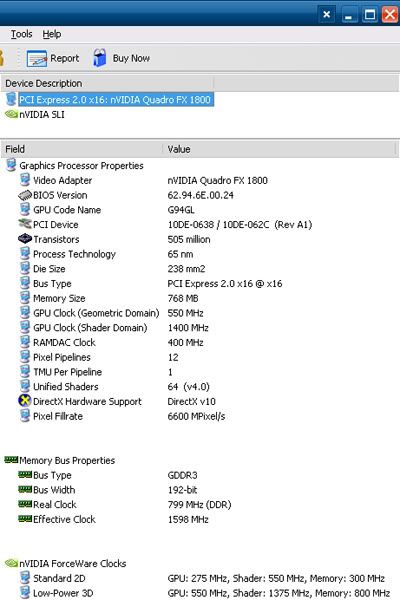Click the Device Description column header
Screen dimensions: 400x600
coord(107,83)
